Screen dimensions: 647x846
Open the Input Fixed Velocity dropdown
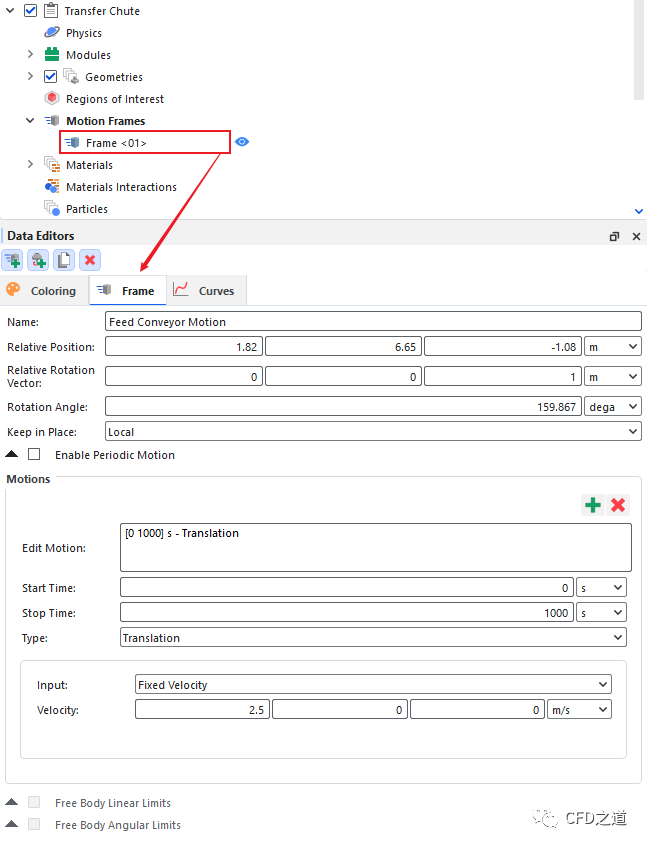click(x=372, y=685)
